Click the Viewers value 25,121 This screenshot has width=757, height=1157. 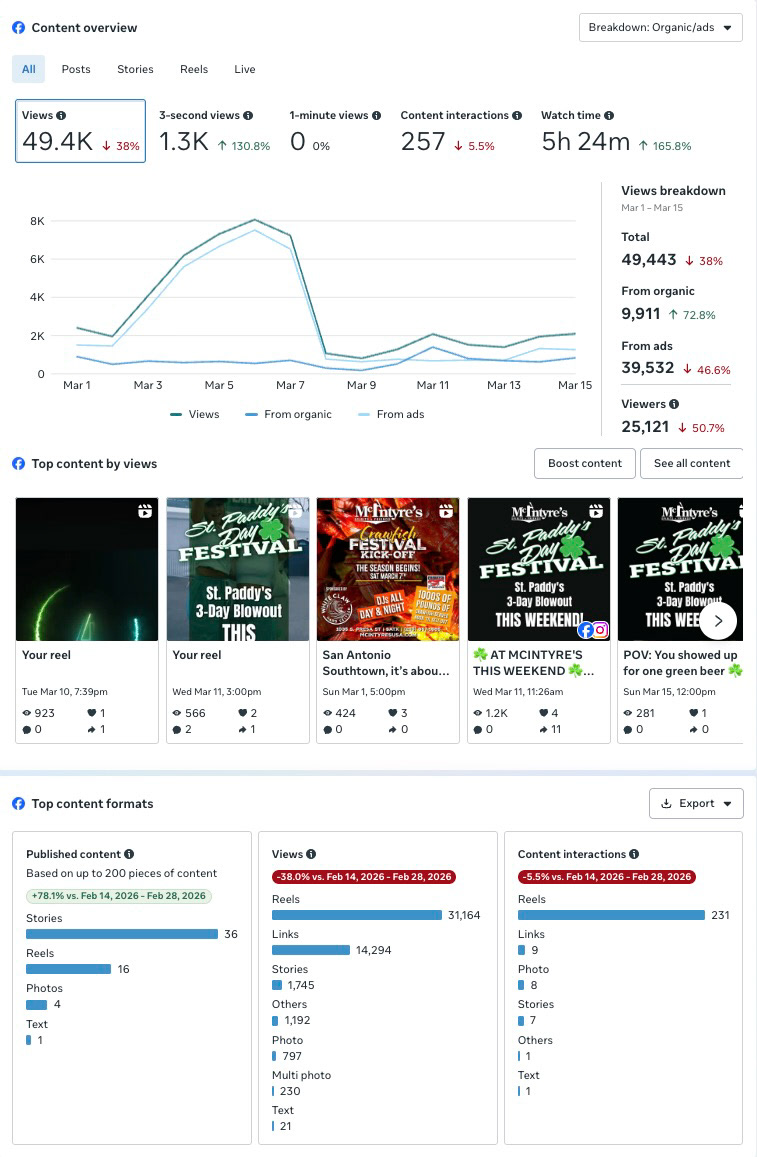645,426
